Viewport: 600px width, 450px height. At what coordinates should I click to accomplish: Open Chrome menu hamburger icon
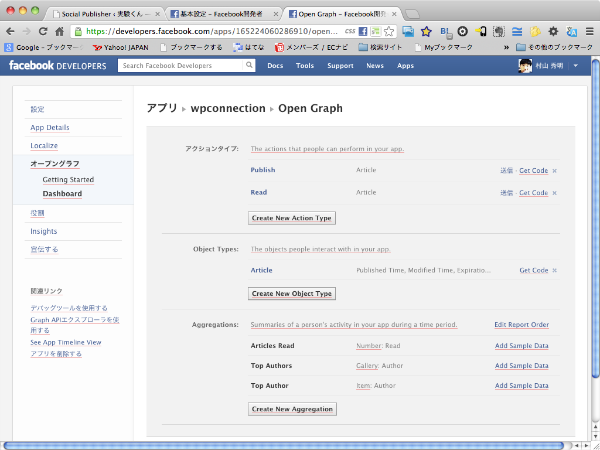(590, 31)
